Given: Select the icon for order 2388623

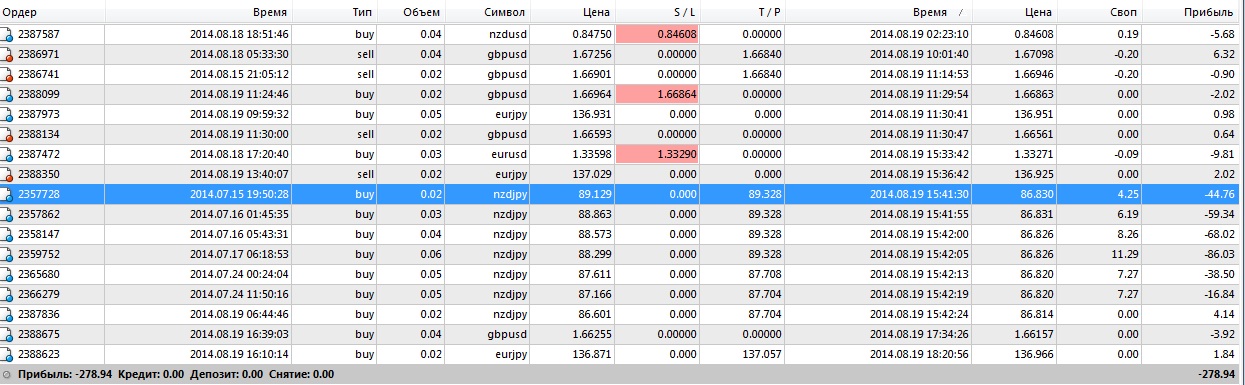Looking at the screenshot, I should 8,354.
